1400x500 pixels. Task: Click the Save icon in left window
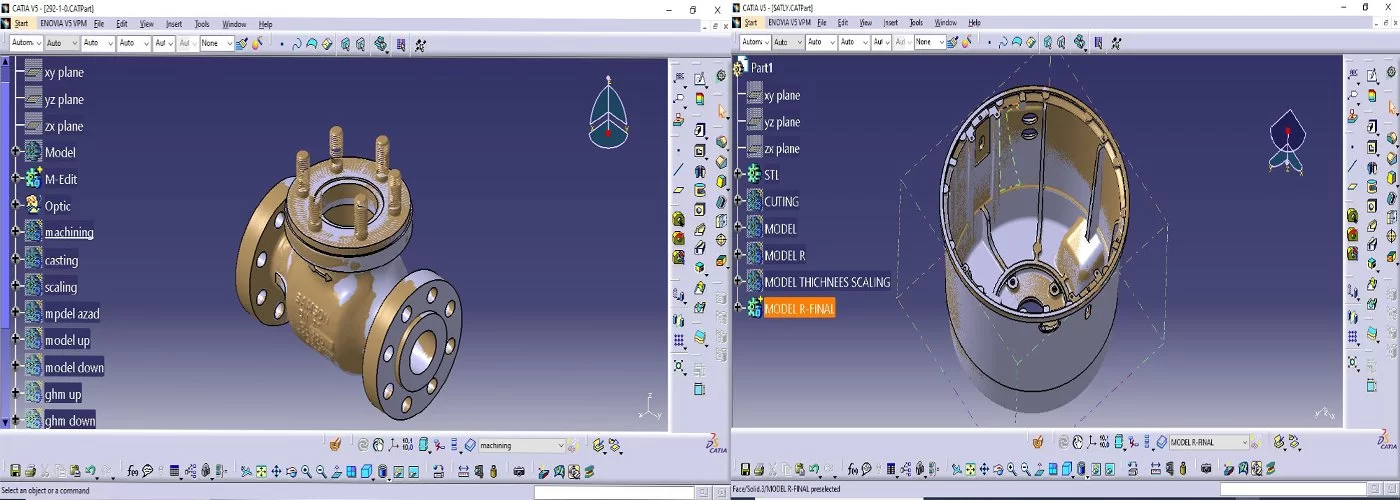pyautogui.click(x=16, y=471)
